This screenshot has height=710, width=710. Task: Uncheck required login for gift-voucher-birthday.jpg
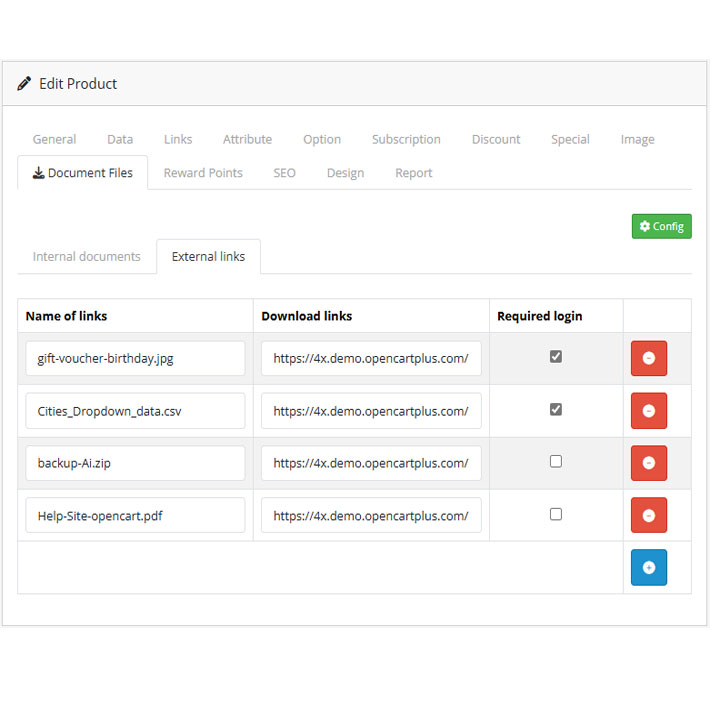tap(556, 356)
